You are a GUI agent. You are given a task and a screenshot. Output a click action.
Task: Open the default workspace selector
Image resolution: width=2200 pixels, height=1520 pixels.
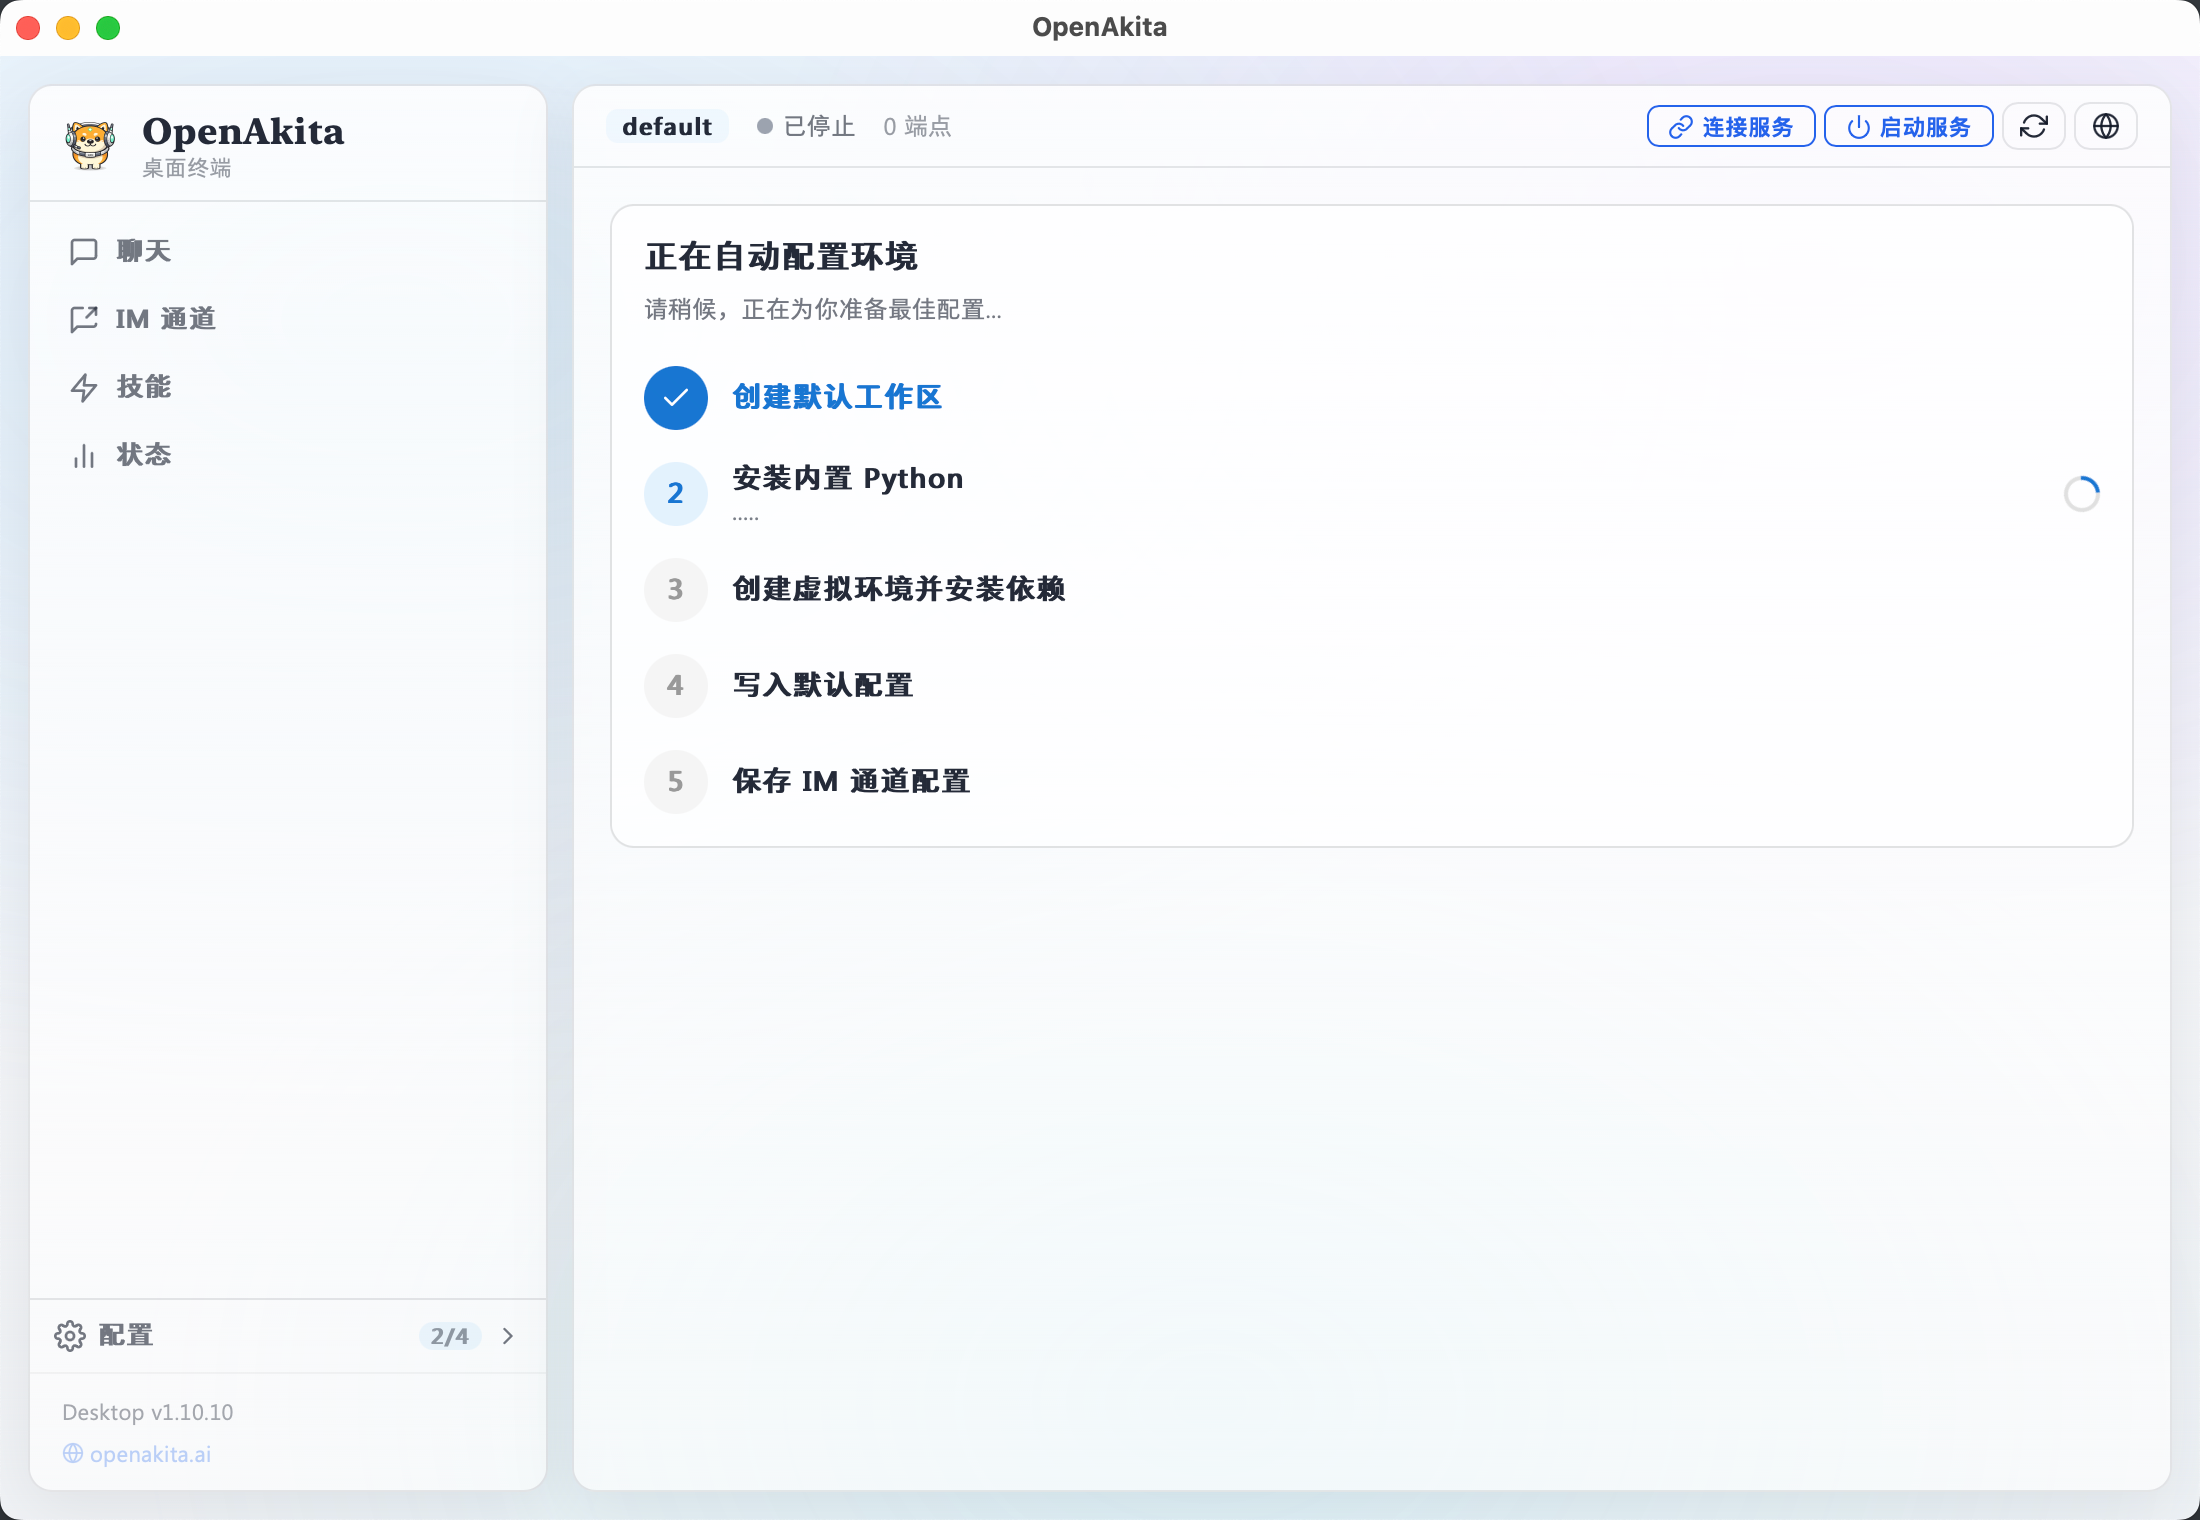[x=667, y=126]
